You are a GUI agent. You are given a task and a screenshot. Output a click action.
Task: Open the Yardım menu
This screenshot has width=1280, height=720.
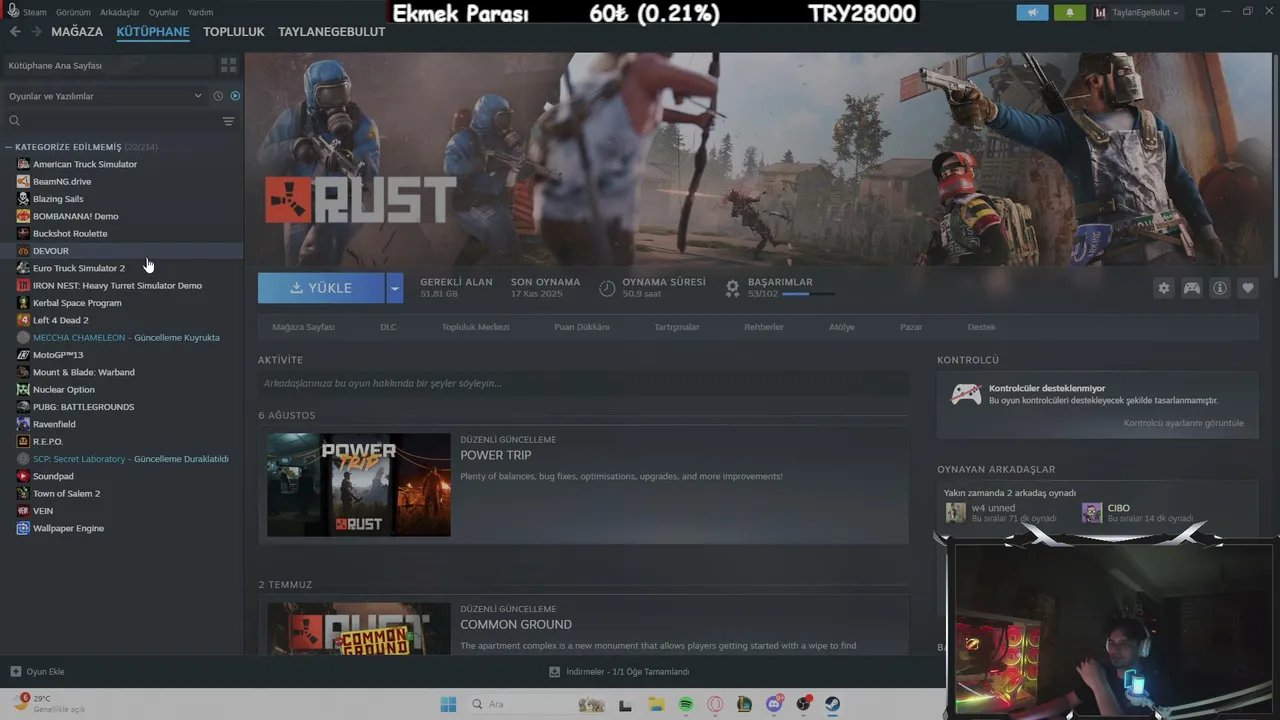coord(200,12)
